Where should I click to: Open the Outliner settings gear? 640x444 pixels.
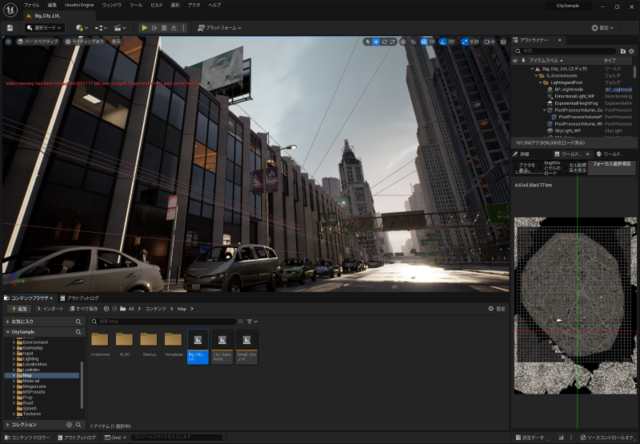(x=631, y=51)
